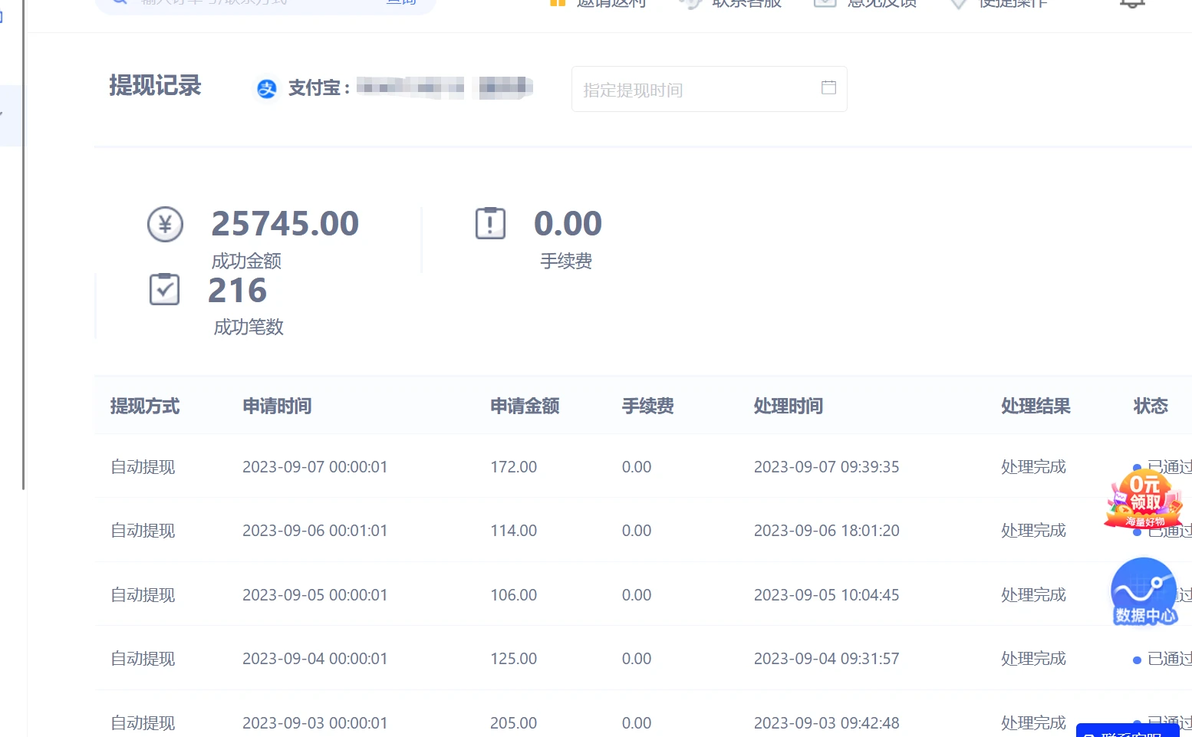Click the 手续费 column header

[x=648, y=406]
